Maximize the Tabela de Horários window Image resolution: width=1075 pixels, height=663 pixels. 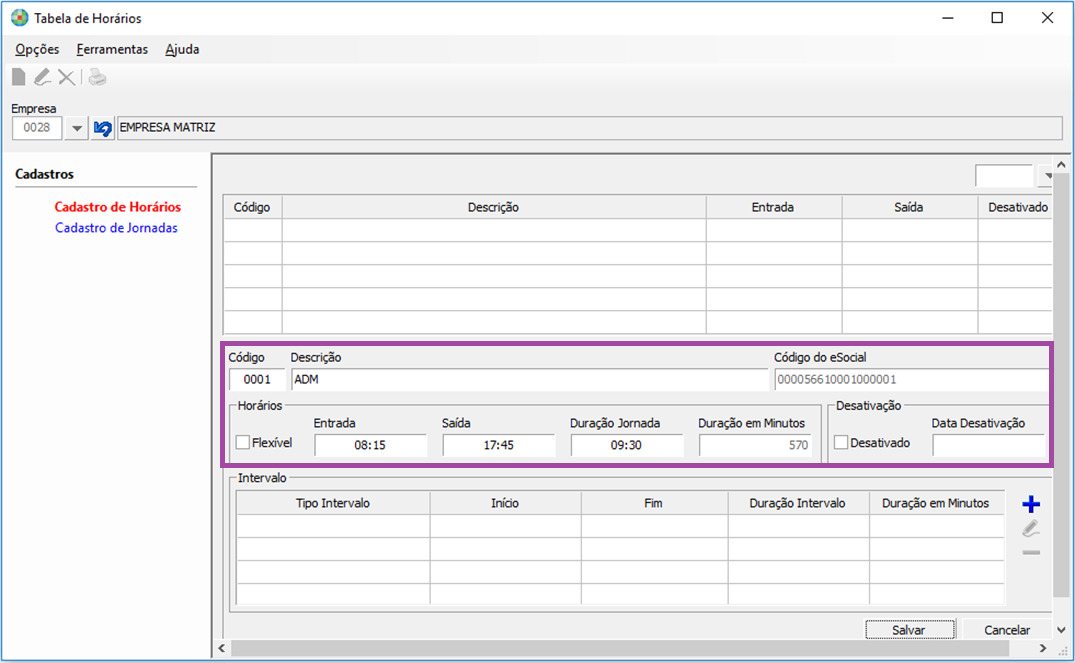998,18
